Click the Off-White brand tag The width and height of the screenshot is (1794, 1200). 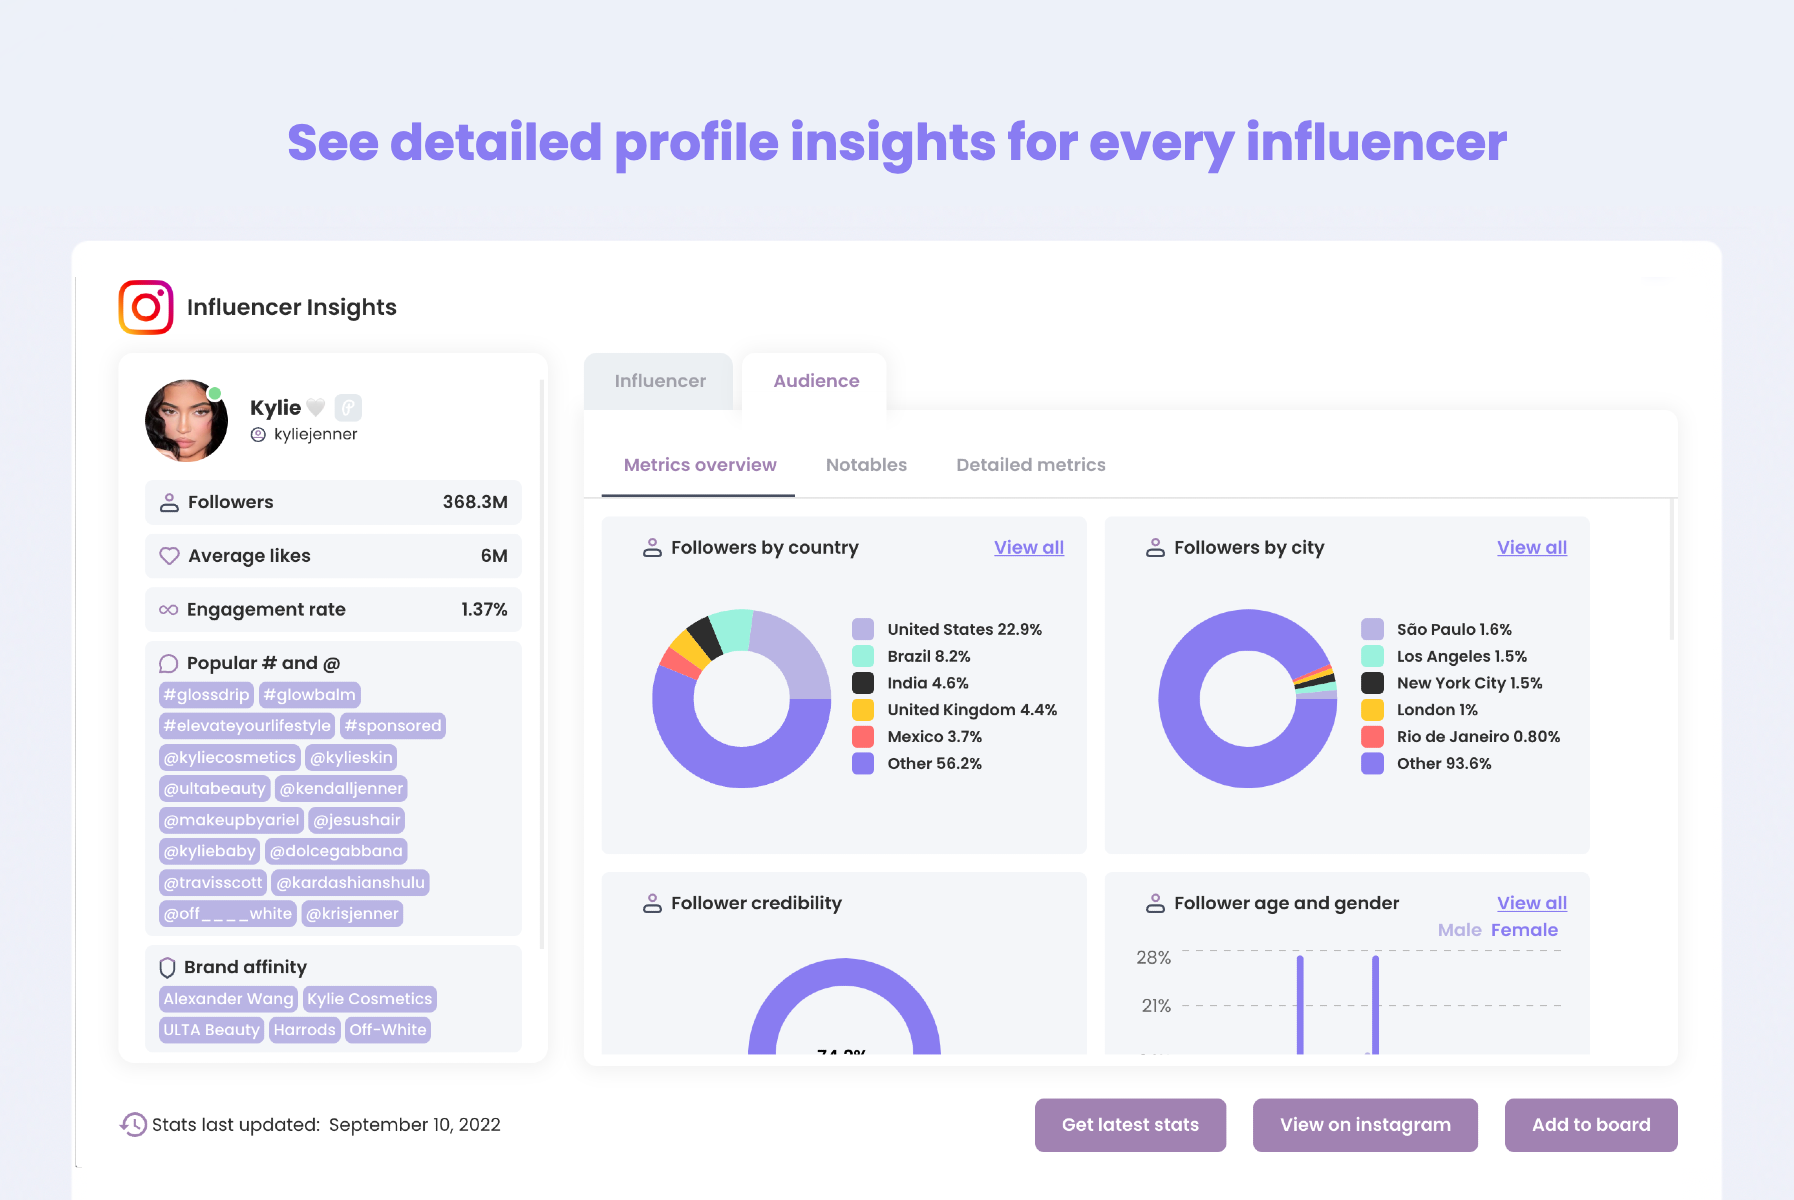387,1030
